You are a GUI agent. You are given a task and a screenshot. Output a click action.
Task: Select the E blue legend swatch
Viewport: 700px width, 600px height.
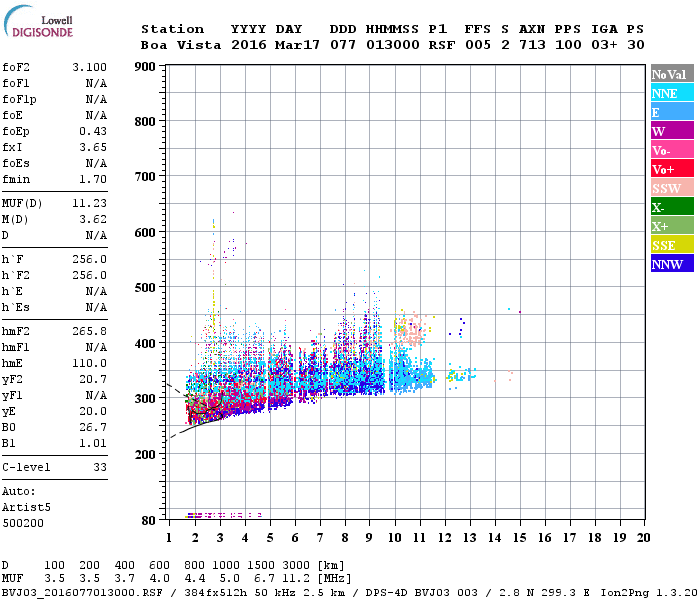click(672, 112)
